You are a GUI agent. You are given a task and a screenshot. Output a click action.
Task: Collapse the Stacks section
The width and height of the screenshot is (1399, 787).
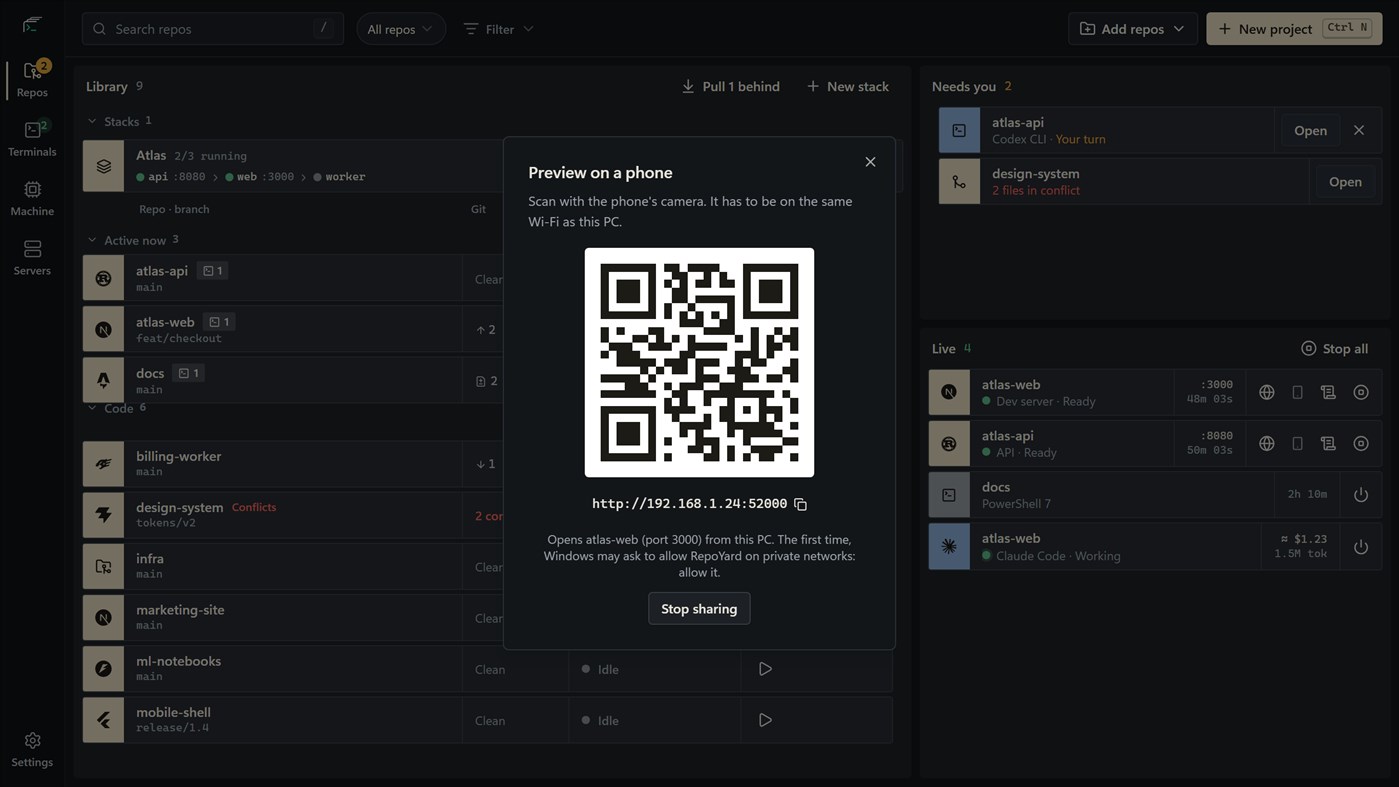click(92, 121)
